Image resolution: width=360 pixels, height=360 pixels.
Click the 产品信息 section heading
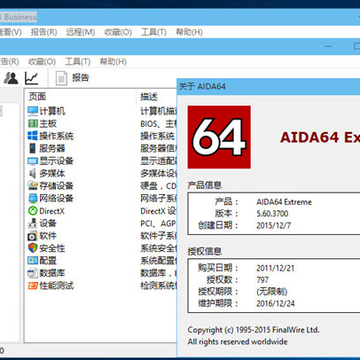(x=205, y=186)
